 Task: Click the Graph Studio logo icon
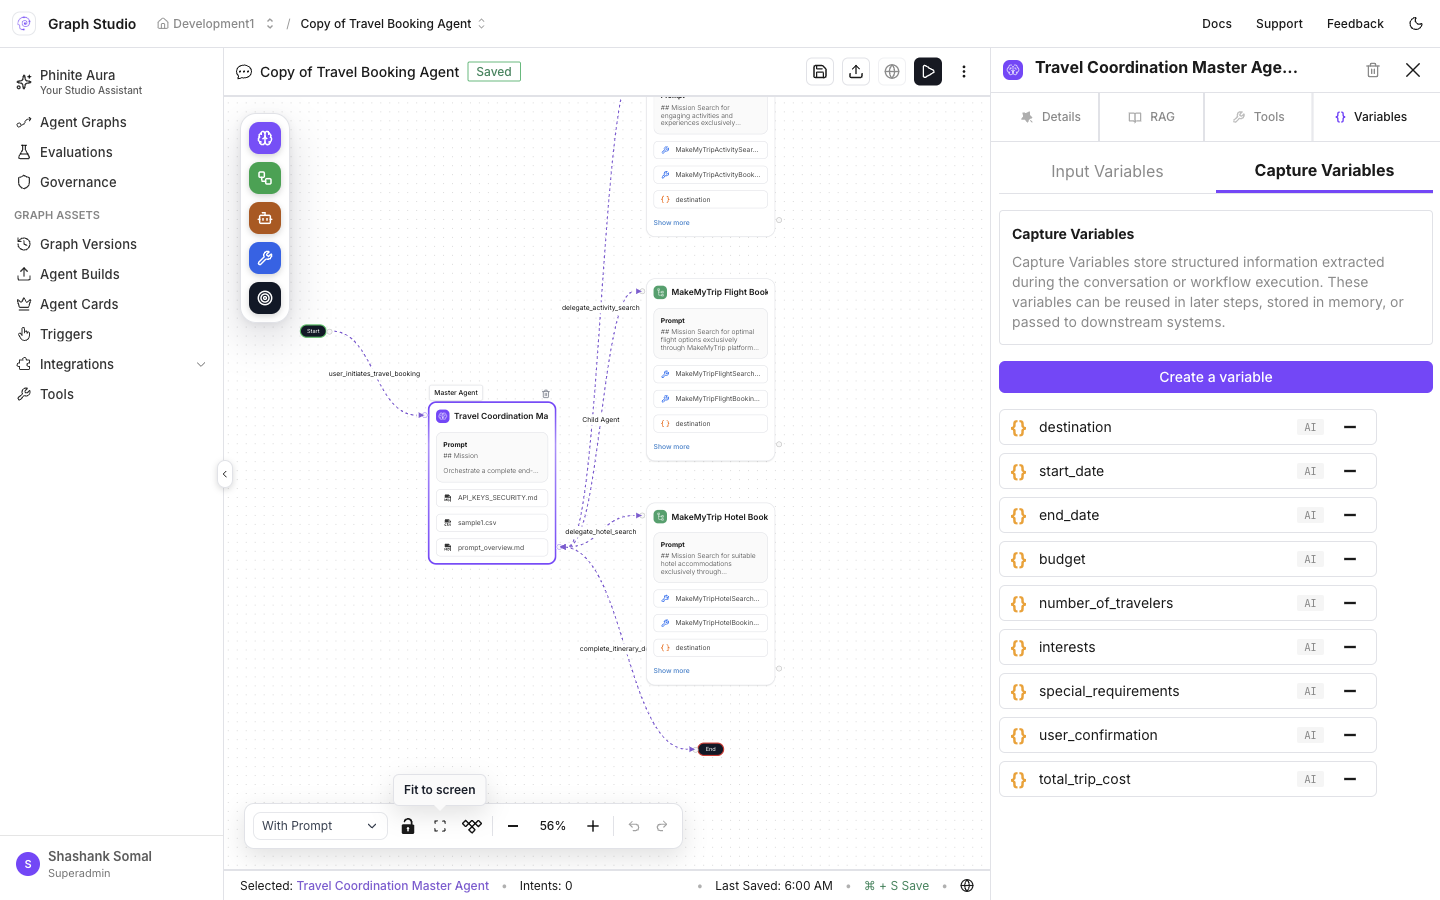24,24
